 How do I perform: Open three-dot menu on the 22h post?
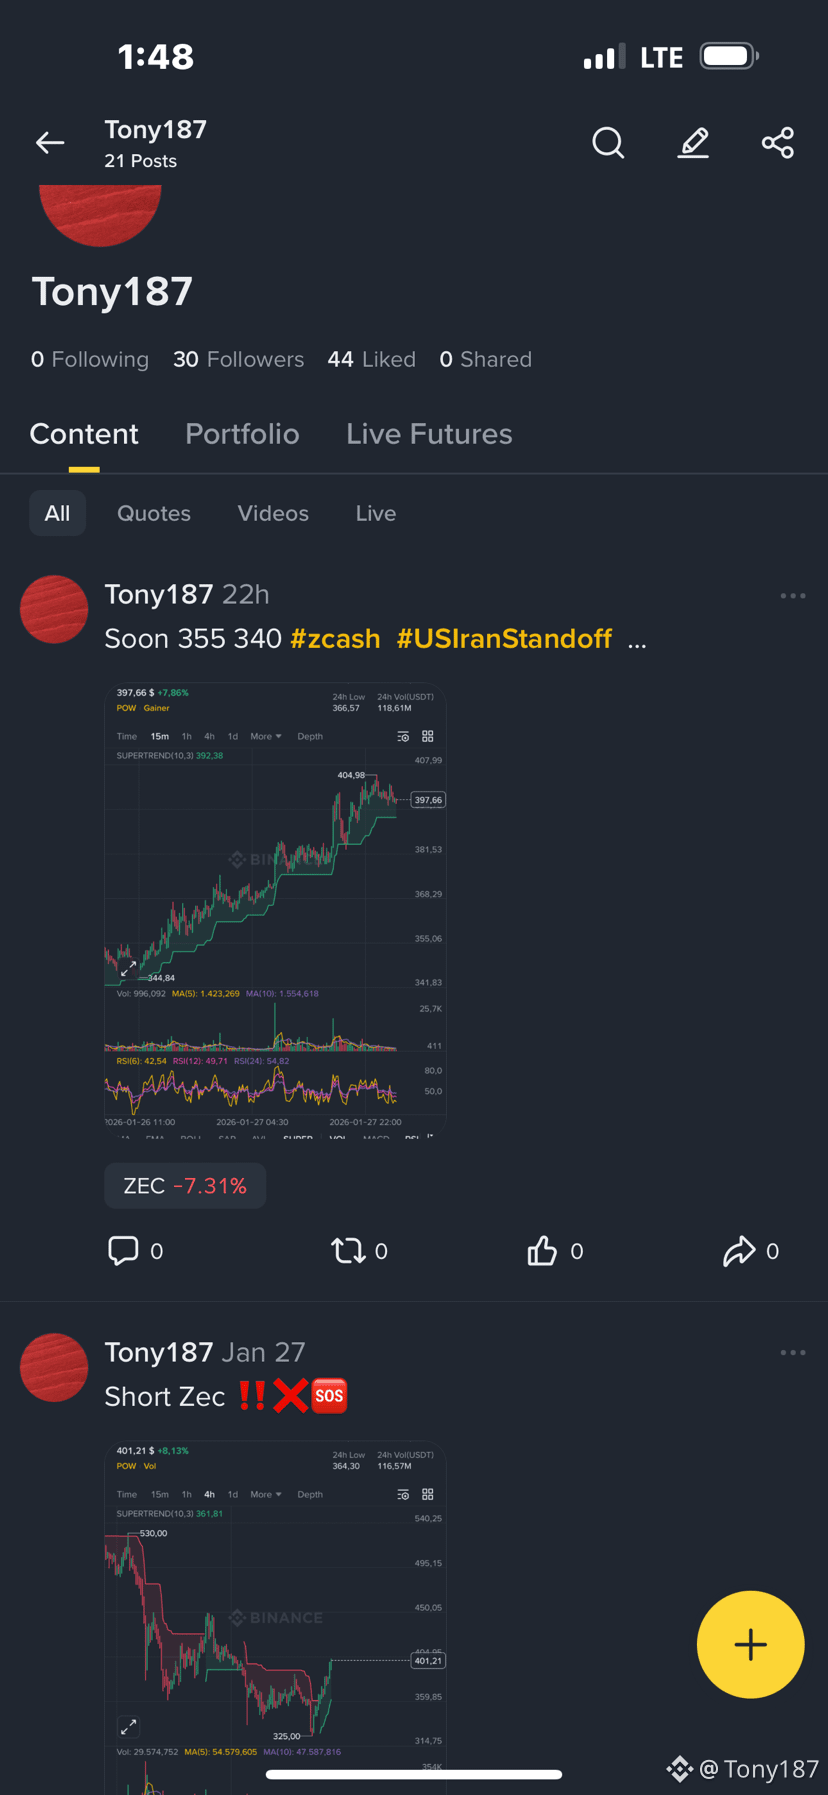[793, 596]
